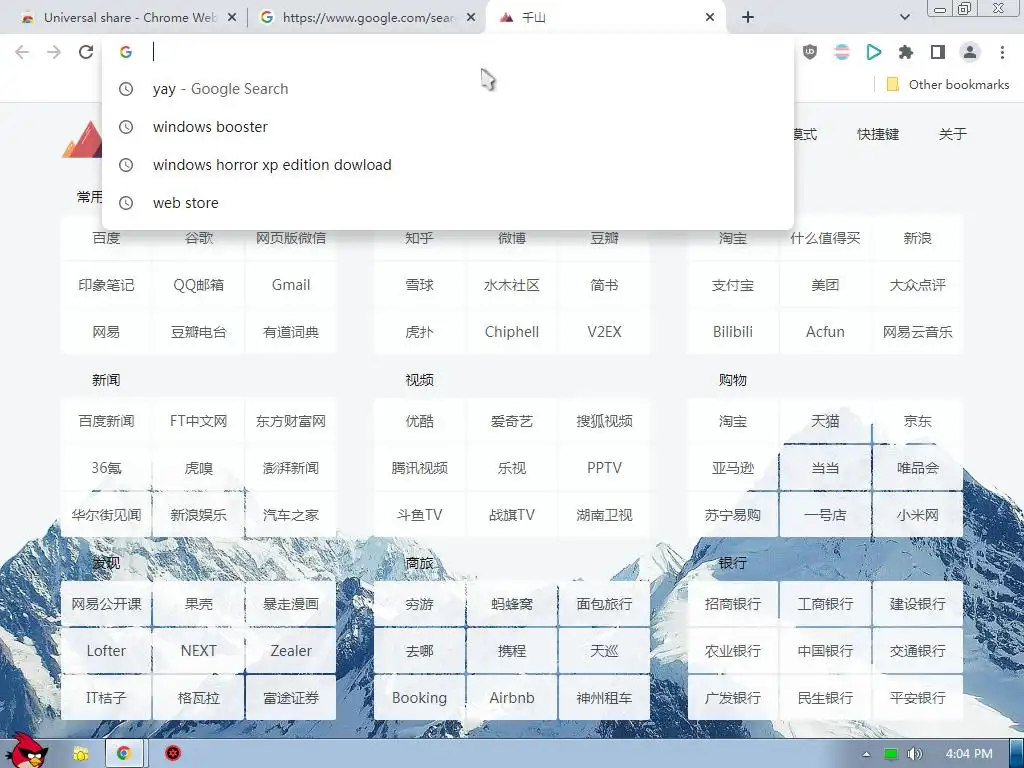
Task: Open the 支付宝 tile
Action: [x=732, y=285]
